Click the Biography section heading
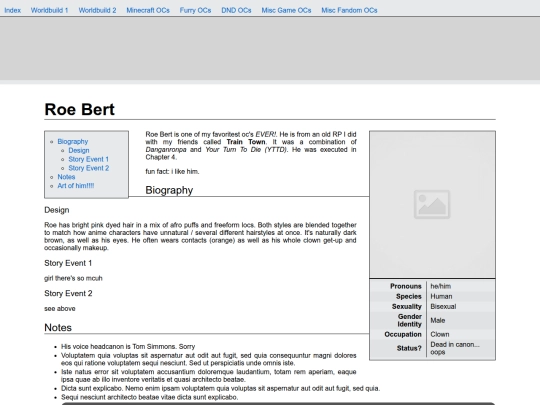 point(169,190)
